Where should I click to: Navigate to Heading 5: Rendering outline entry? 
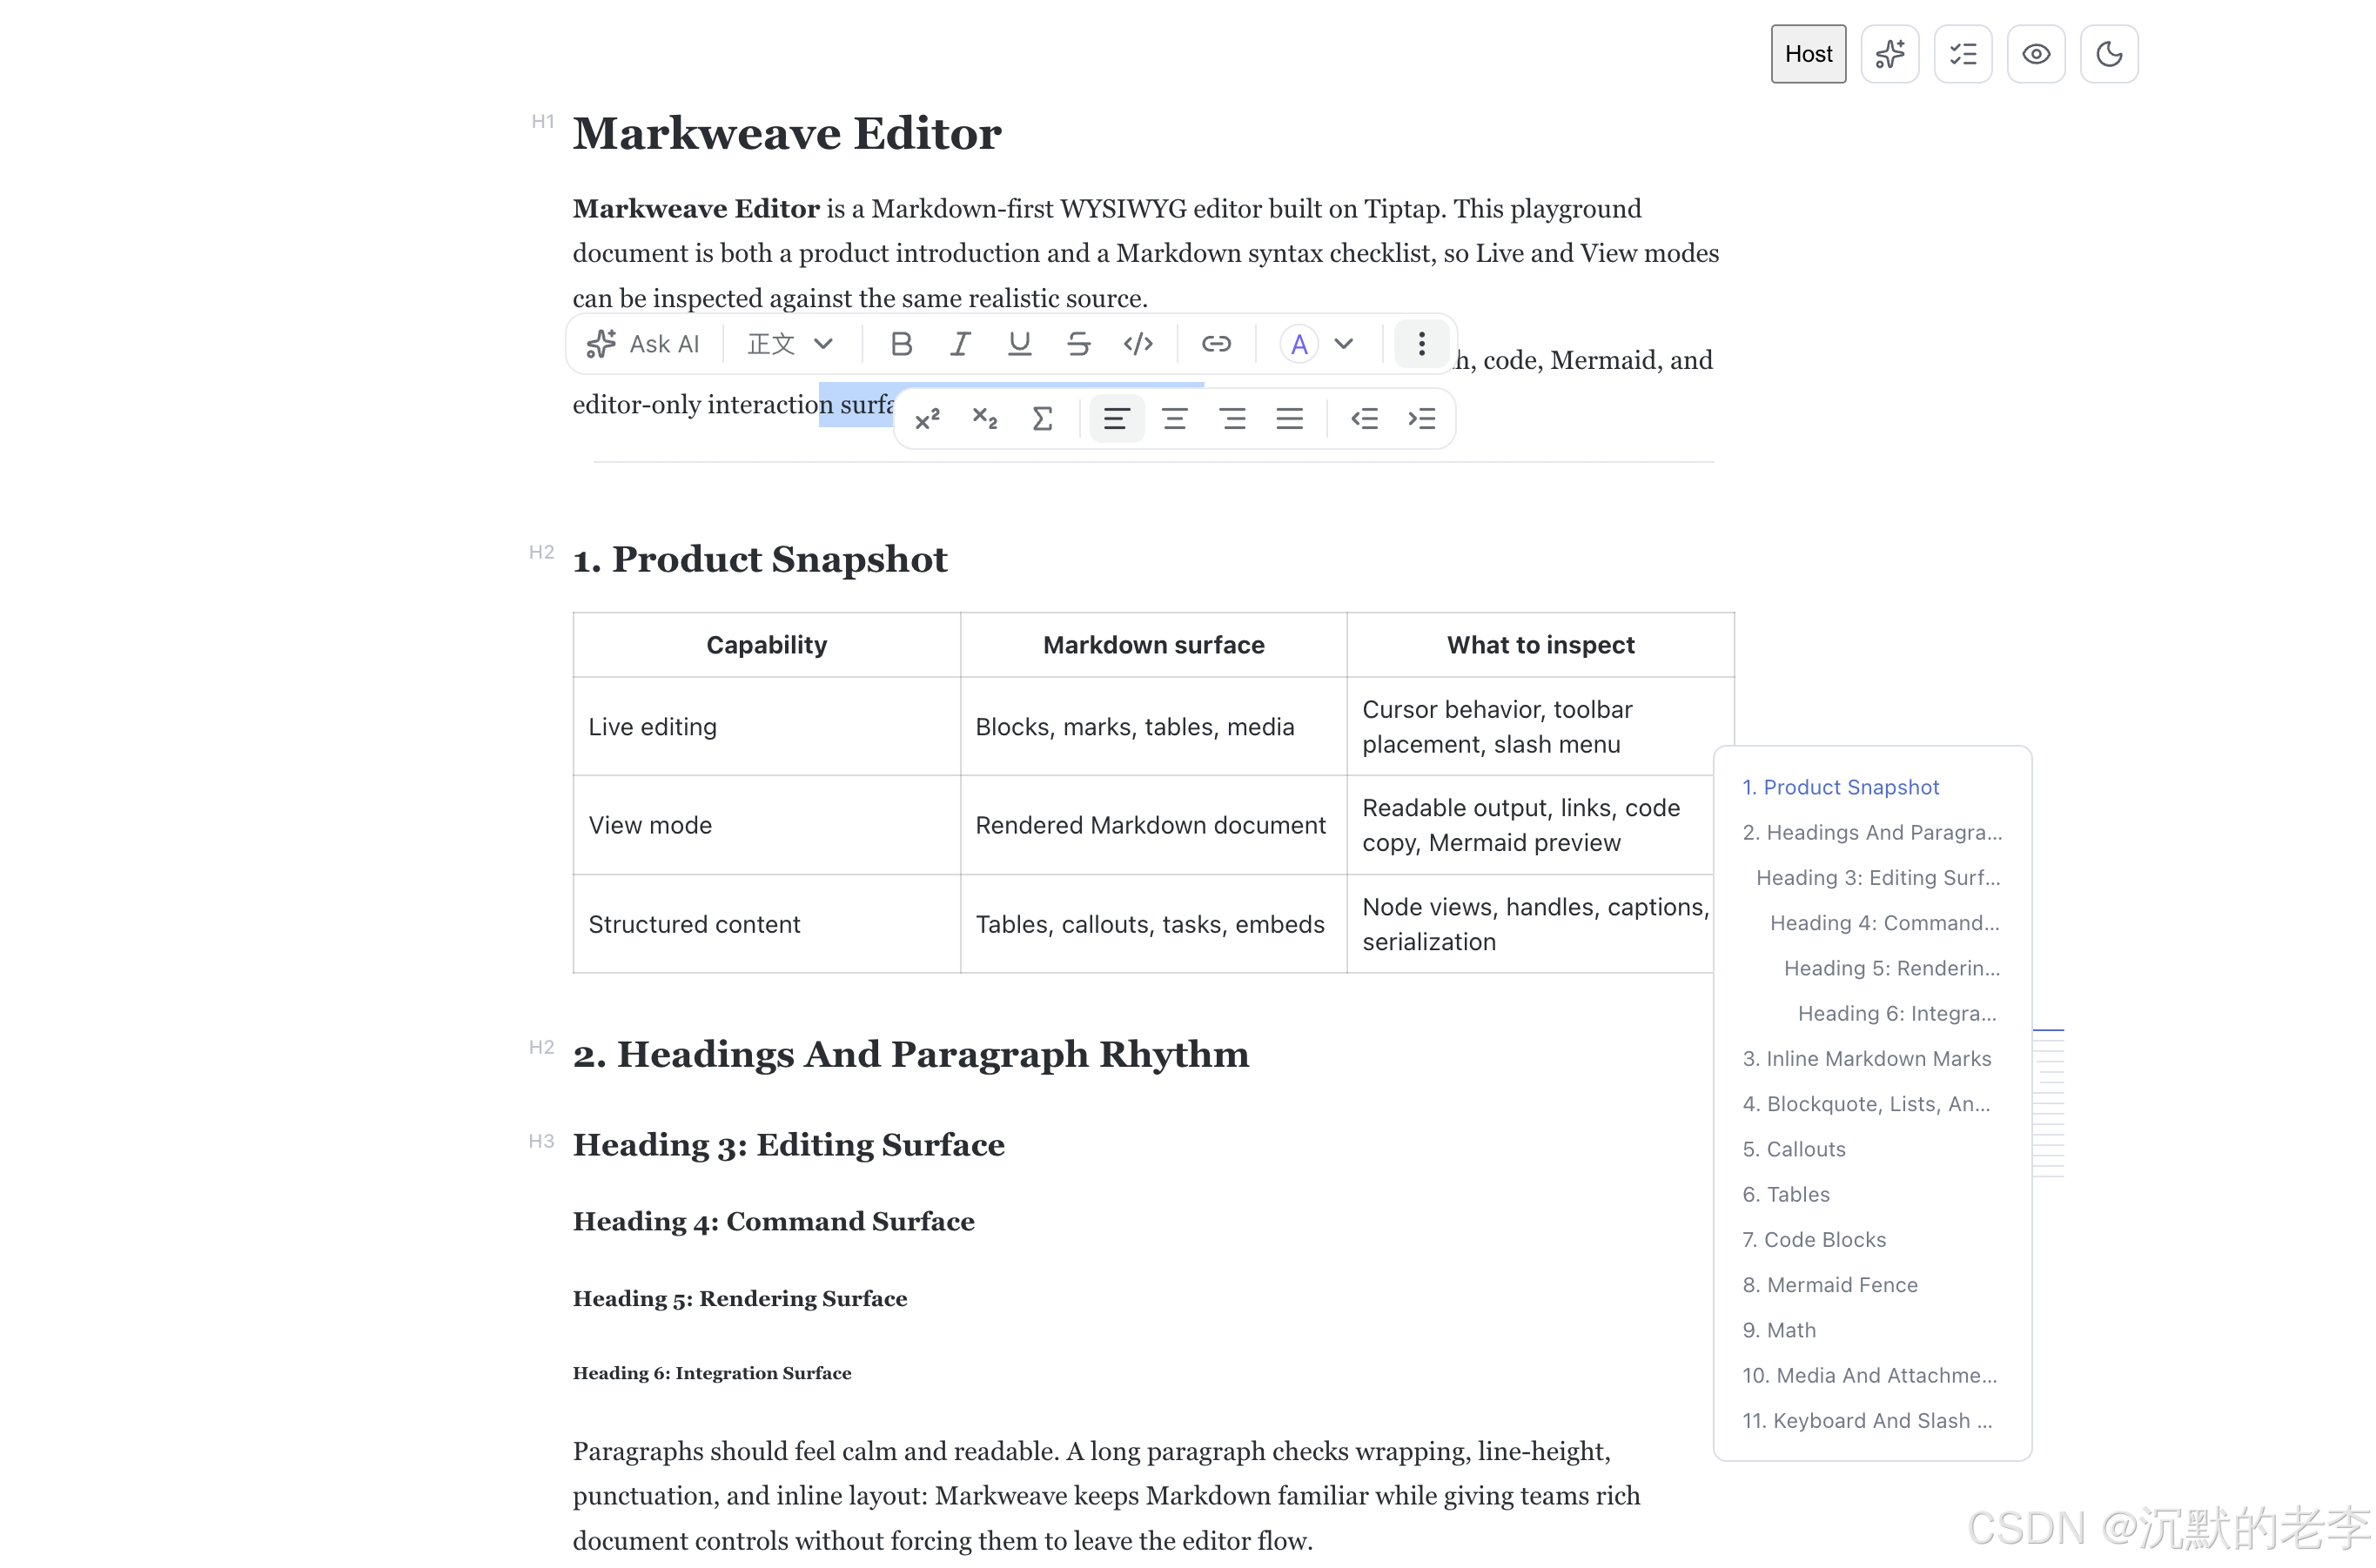[1892, 968]
